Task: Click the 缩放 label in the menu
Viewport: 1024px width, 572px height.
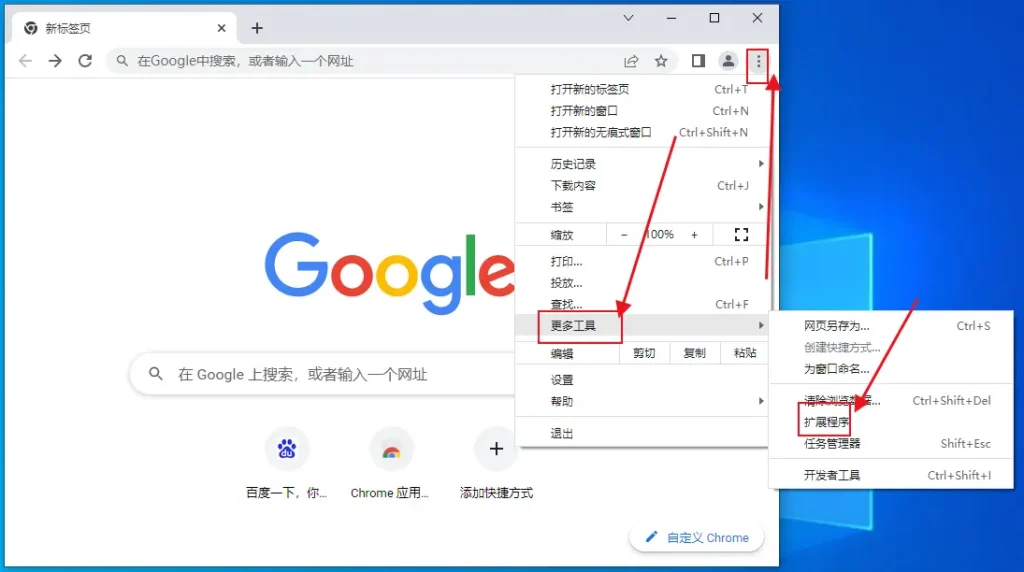Action: (562, 235)
